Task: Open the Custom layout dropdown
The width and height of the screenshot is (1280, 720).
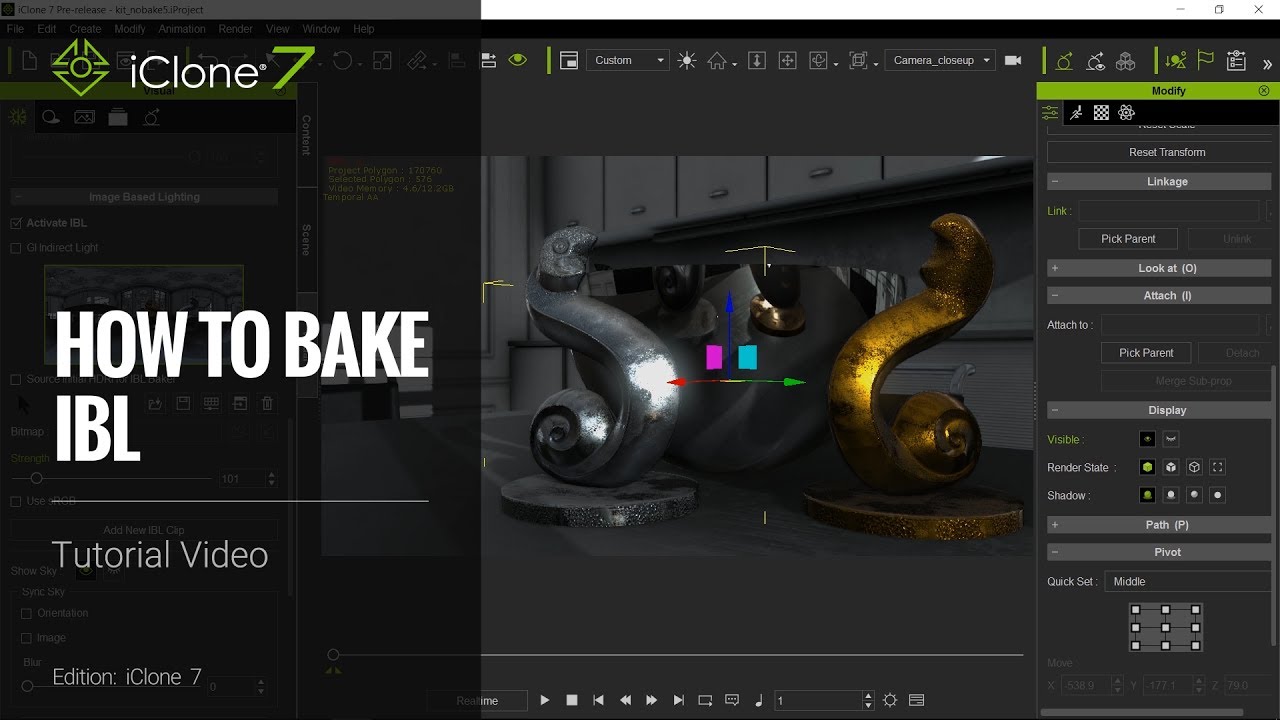Action: tap(628, 60)
